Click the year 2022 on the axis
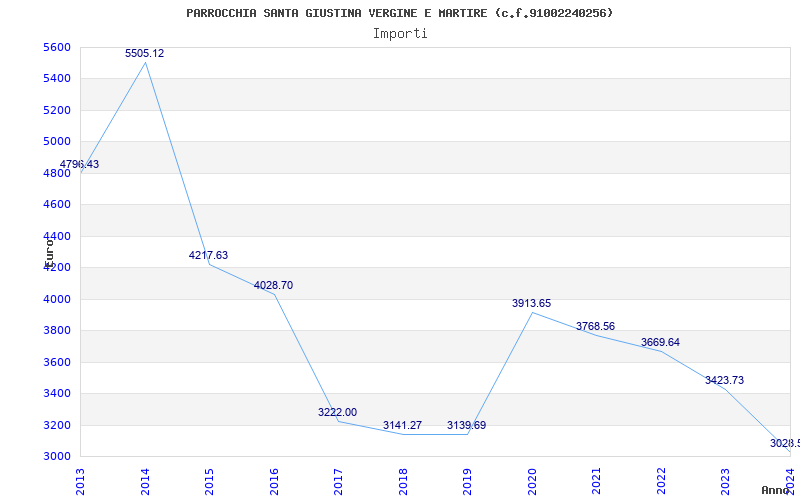Screen dimensions: 800x500 coord(661,482)
